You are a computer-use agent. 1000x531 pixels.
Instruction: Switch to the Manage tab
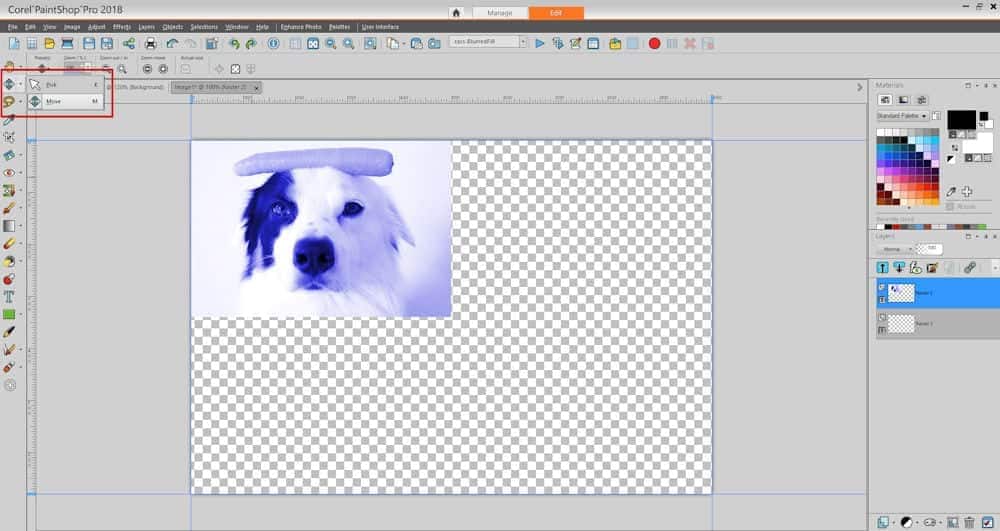(x=499, y=13)
